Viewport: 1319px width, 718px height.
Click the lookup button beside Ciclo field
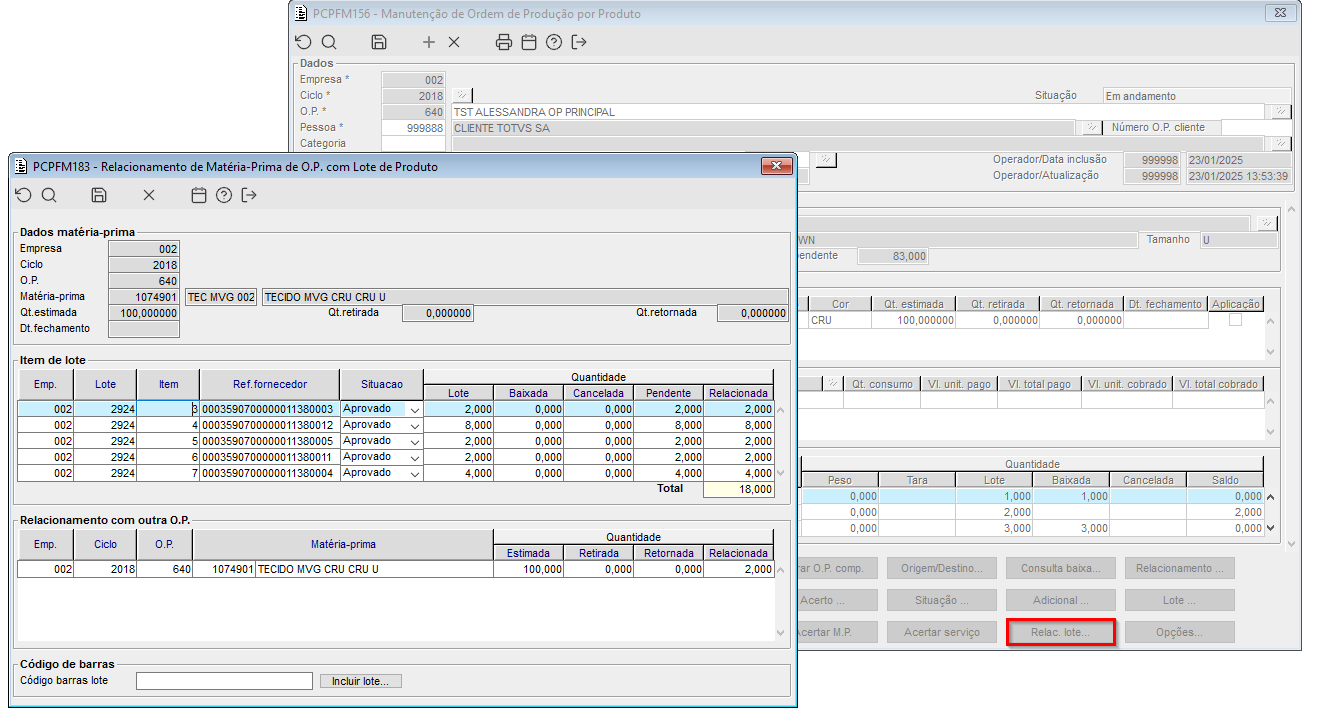click(462, 95)
